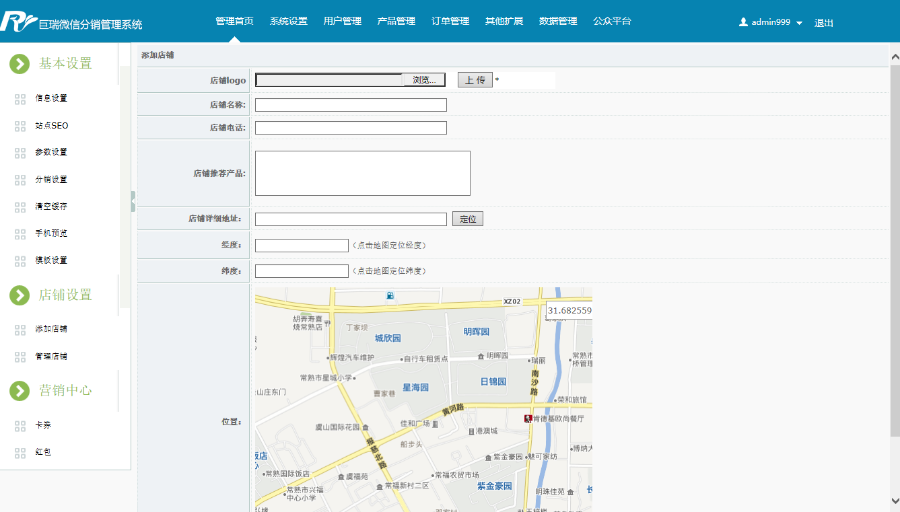The width and height of the screenshot is (900, 512).
Task: Click the page scrollbar up arrow
Action: point(895,57)
